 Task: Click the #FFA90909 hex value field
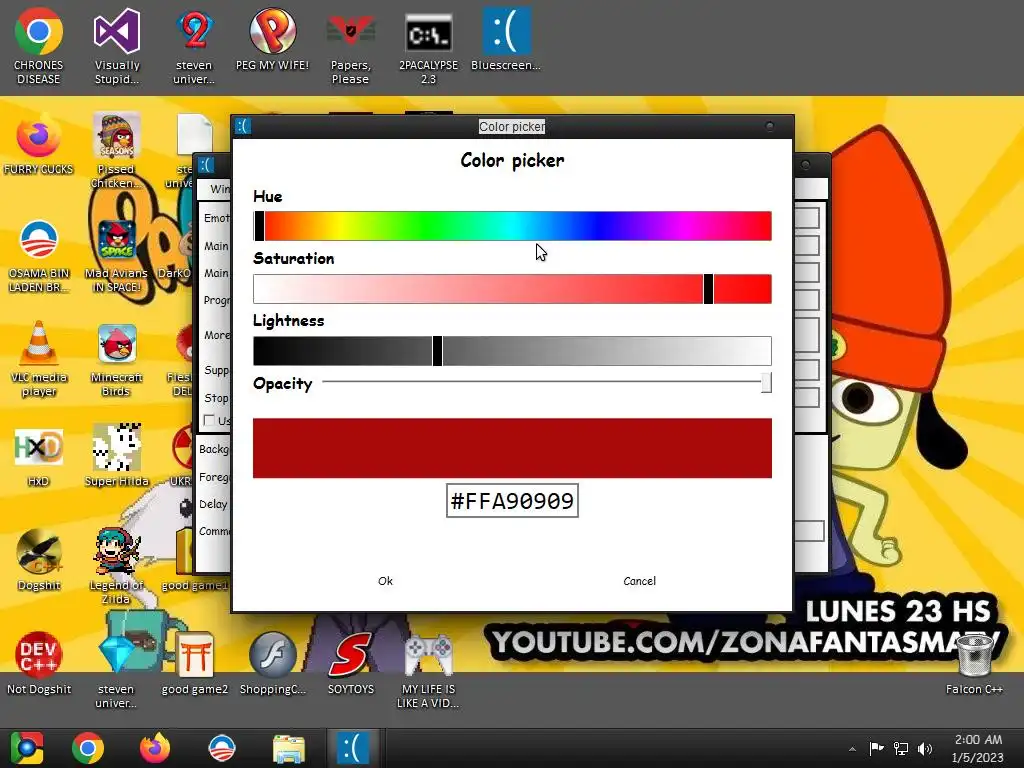point(513,501)
